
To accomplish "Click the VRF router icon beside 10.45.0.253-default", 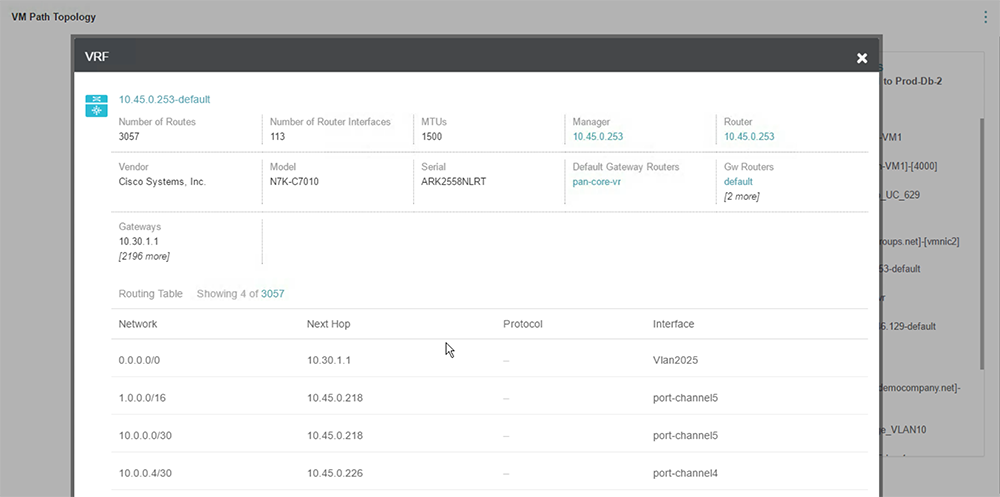I will coord(96,106).
